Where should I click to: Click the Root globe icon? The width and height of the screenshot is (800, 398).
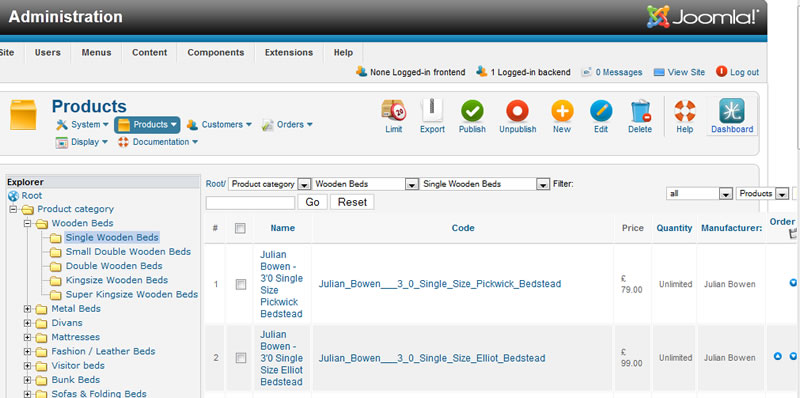[13, 196]
